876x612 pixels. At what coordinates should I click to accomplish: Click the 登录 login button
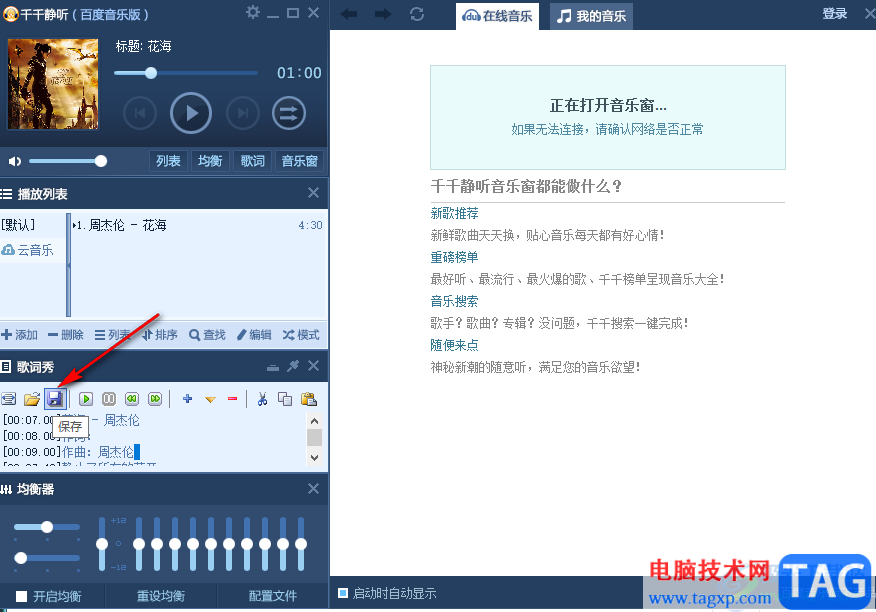(x=835, y=13)
